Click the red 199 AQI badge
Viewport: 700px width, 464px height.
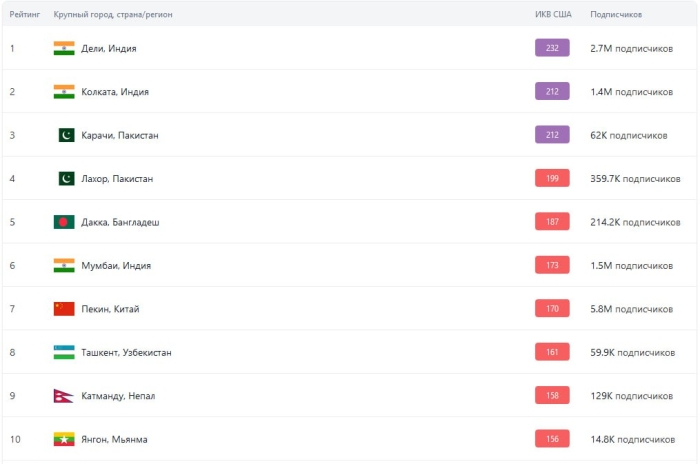click(552, 178)
